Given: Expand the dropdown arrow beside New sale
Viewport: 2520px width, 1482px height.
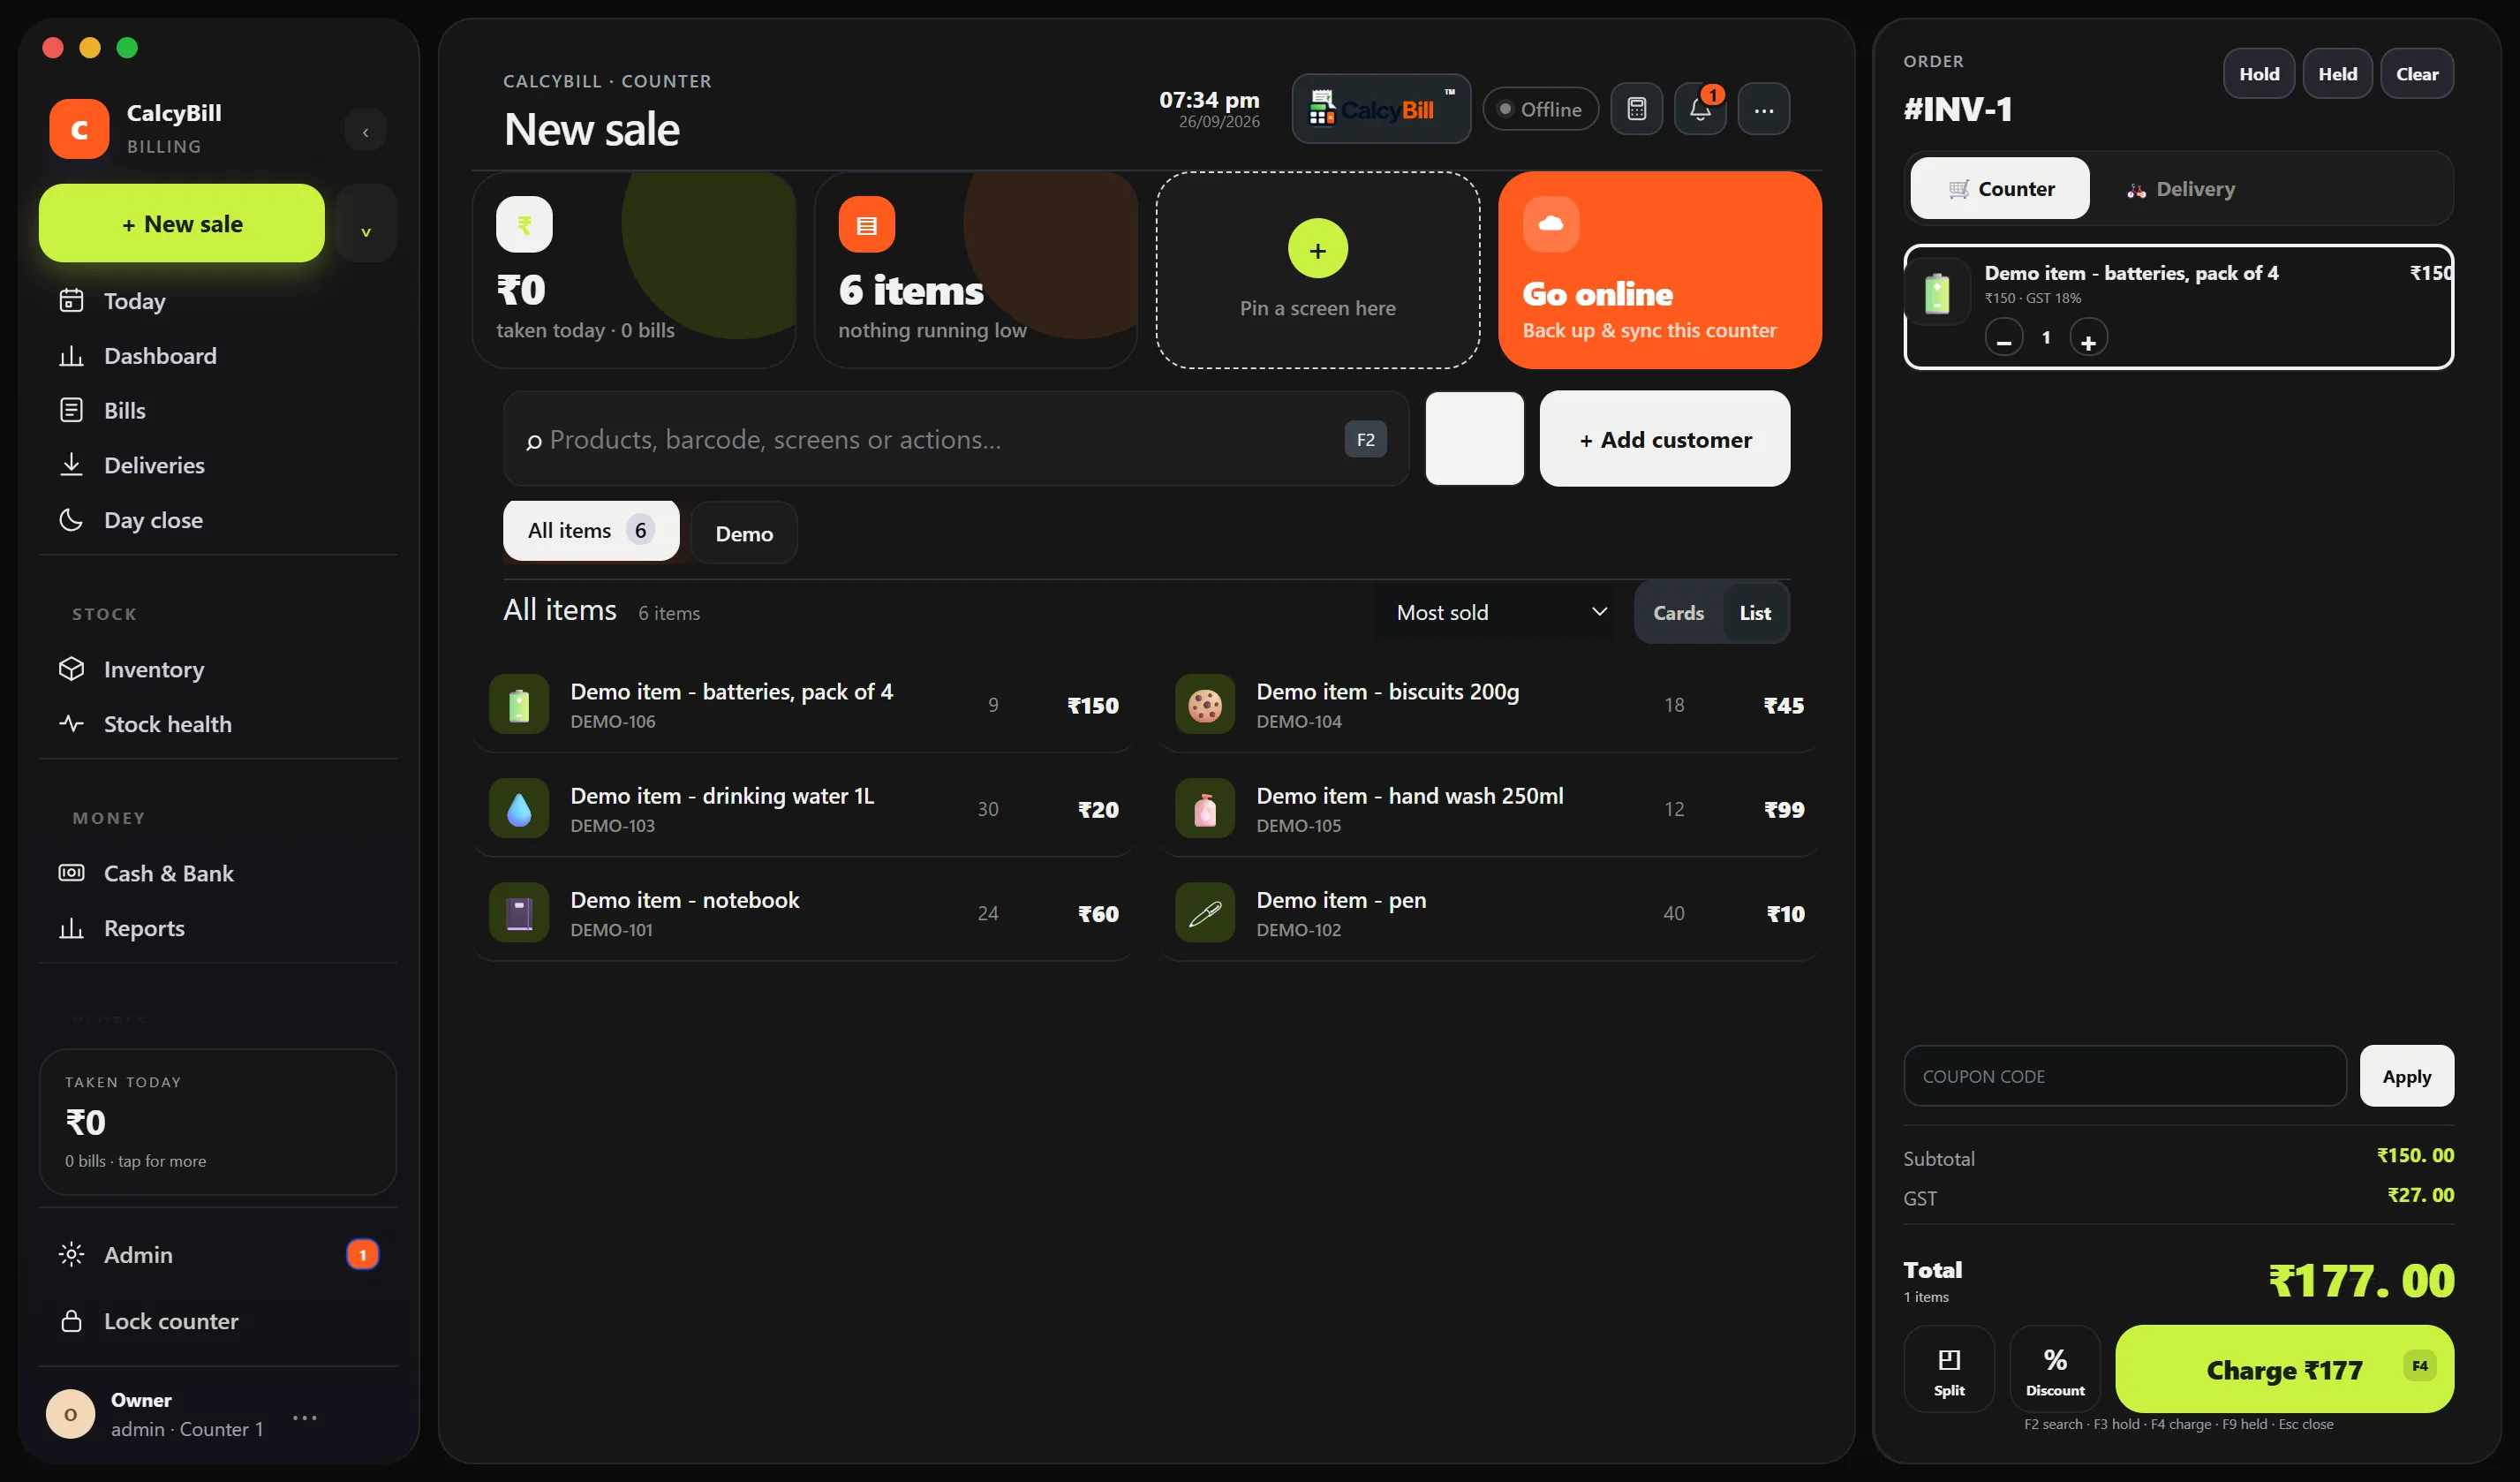Looking at the screenshot, I should (366, 224).
